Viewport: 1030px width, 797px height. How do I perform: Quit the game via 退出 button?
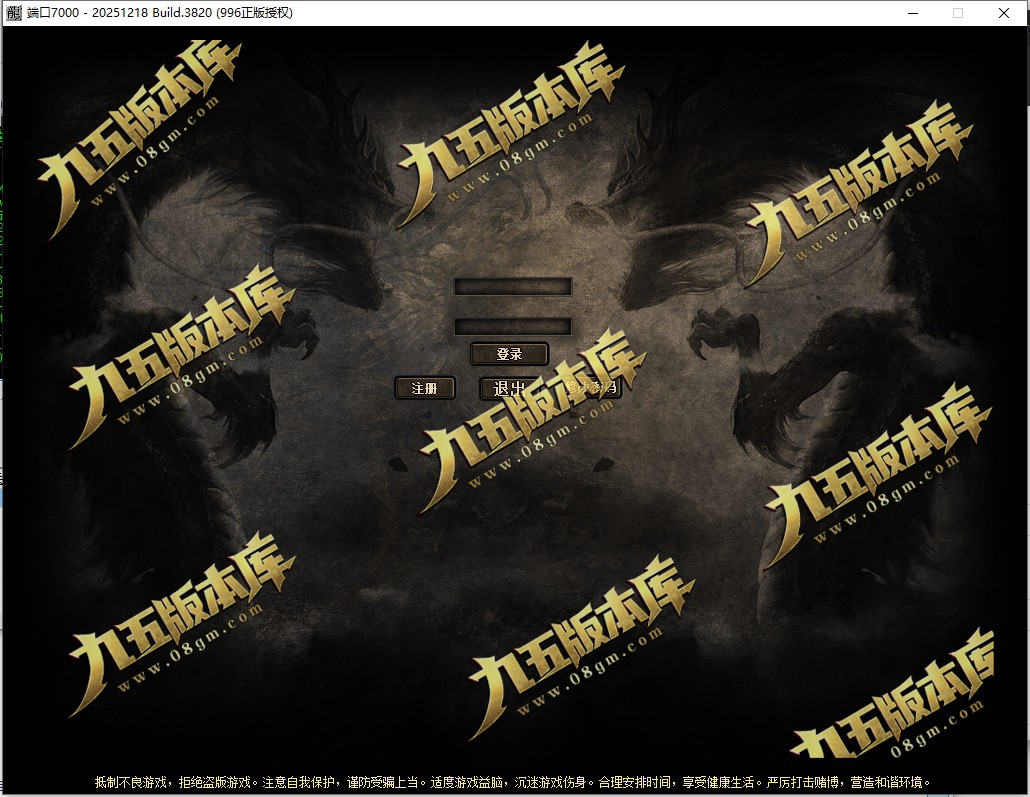click(508, 388)
